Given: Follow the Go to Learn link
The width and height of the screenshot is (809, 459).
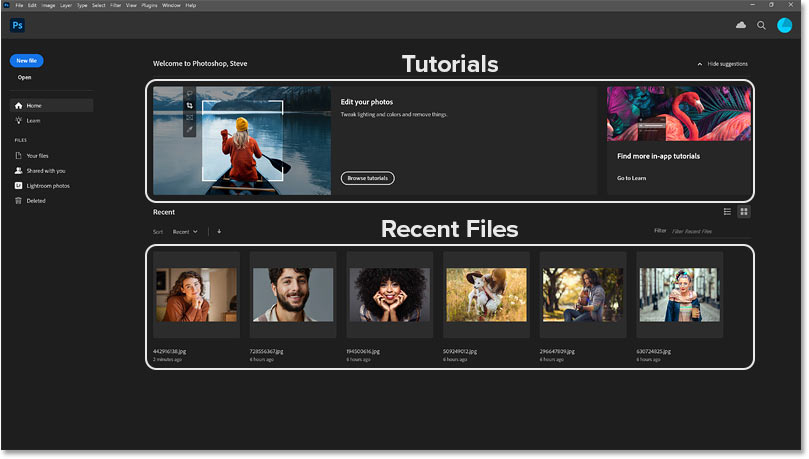Looking at the screenshot, I should [632, 178].
